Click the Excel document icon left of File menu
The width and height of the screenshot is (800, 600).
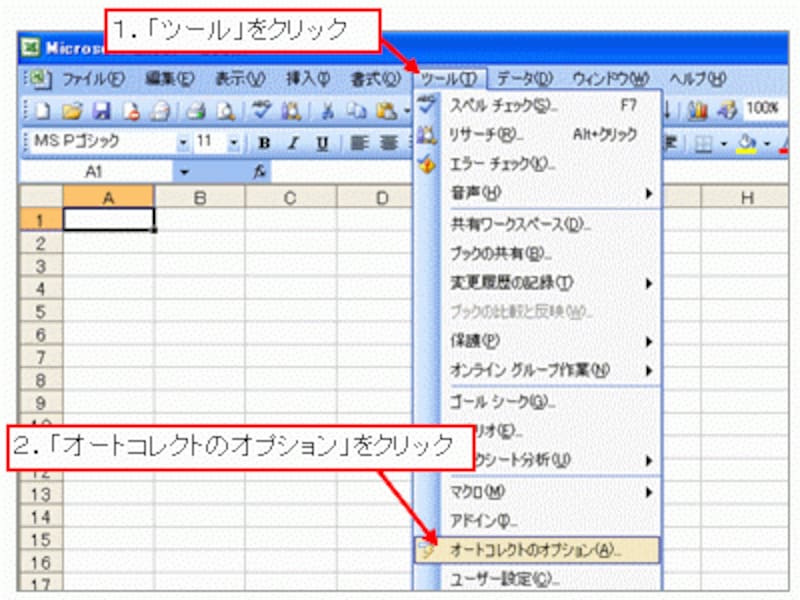39,79
